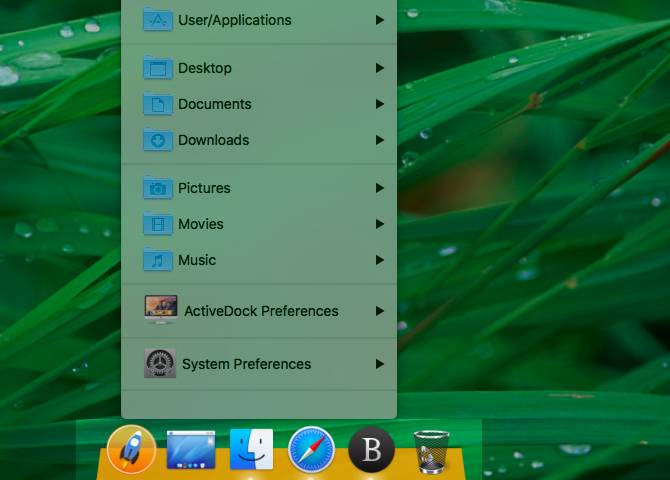The image size is (670, 480).
Task: Expand the System Preferences submenu arrow
Action: 379,364
